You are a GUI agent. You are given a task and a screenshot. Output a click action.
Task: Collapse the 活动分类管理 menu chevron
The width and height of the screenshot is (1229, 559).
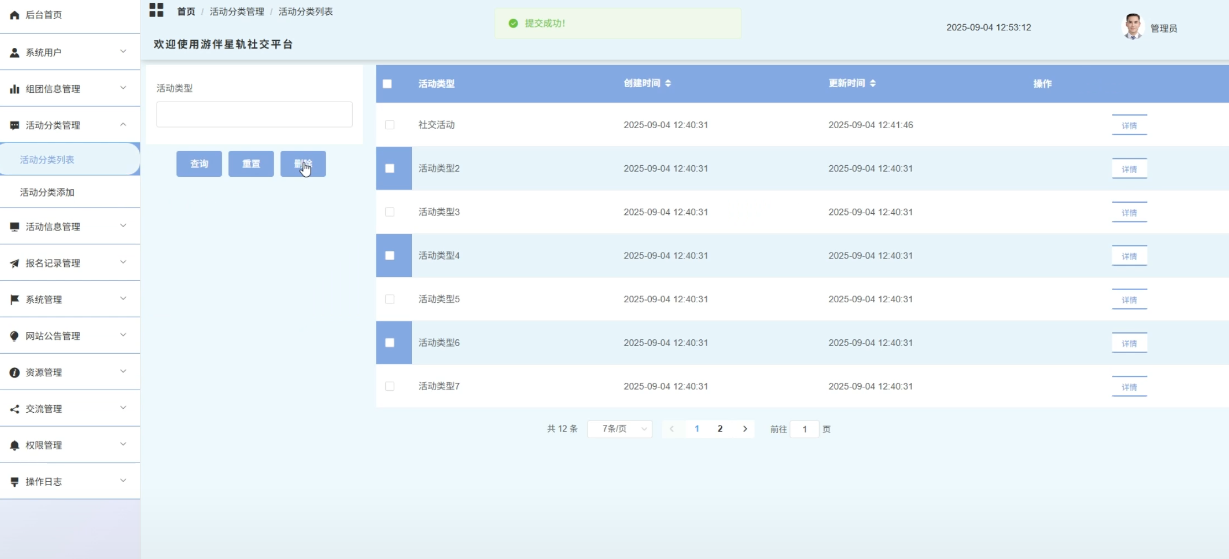pyautogui.click(x=123, y=124)
